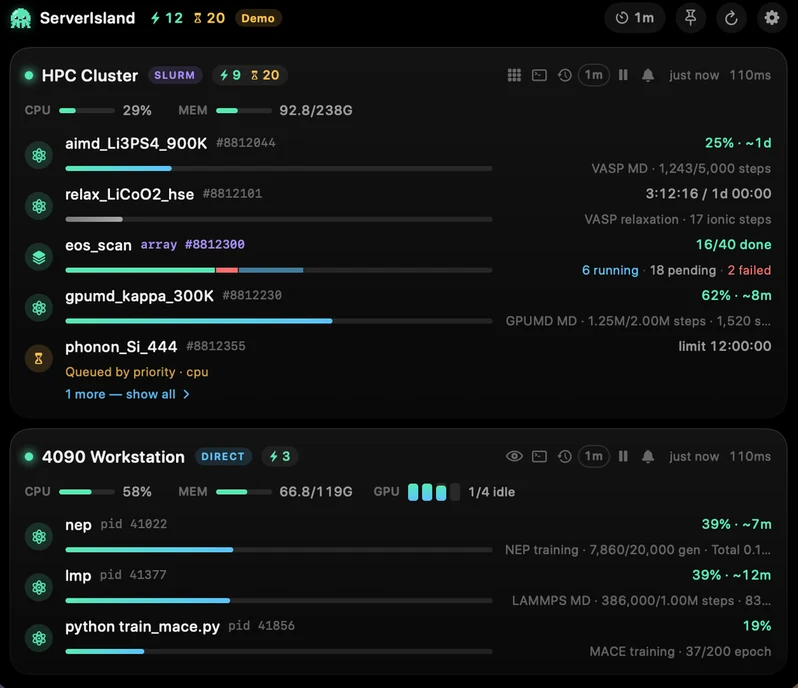Open the python train_mace.py process
The width and height of the screenshot is (798, 688).
pyautogui.click(x=398, y=639)
